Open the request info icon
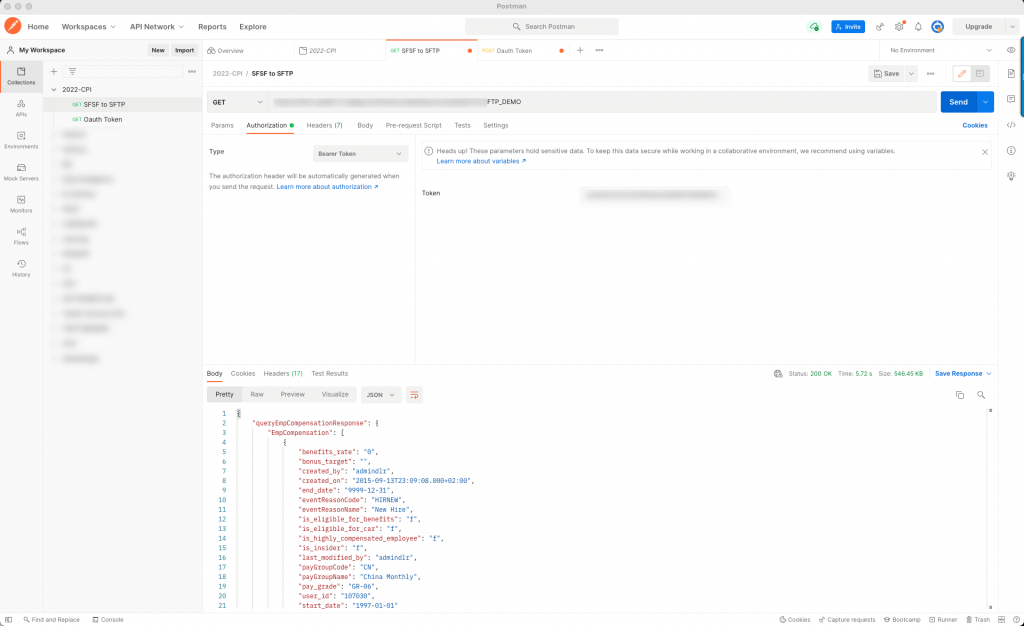Image resolution: width=1024 pixels, height=626 pixels. click(1011, 150)
